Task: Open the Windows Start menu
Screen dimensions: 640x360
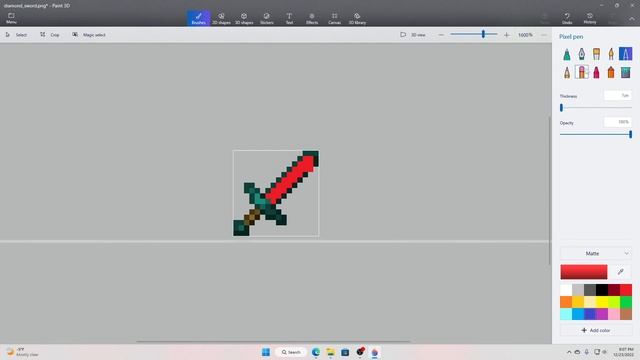Action: 266,352
